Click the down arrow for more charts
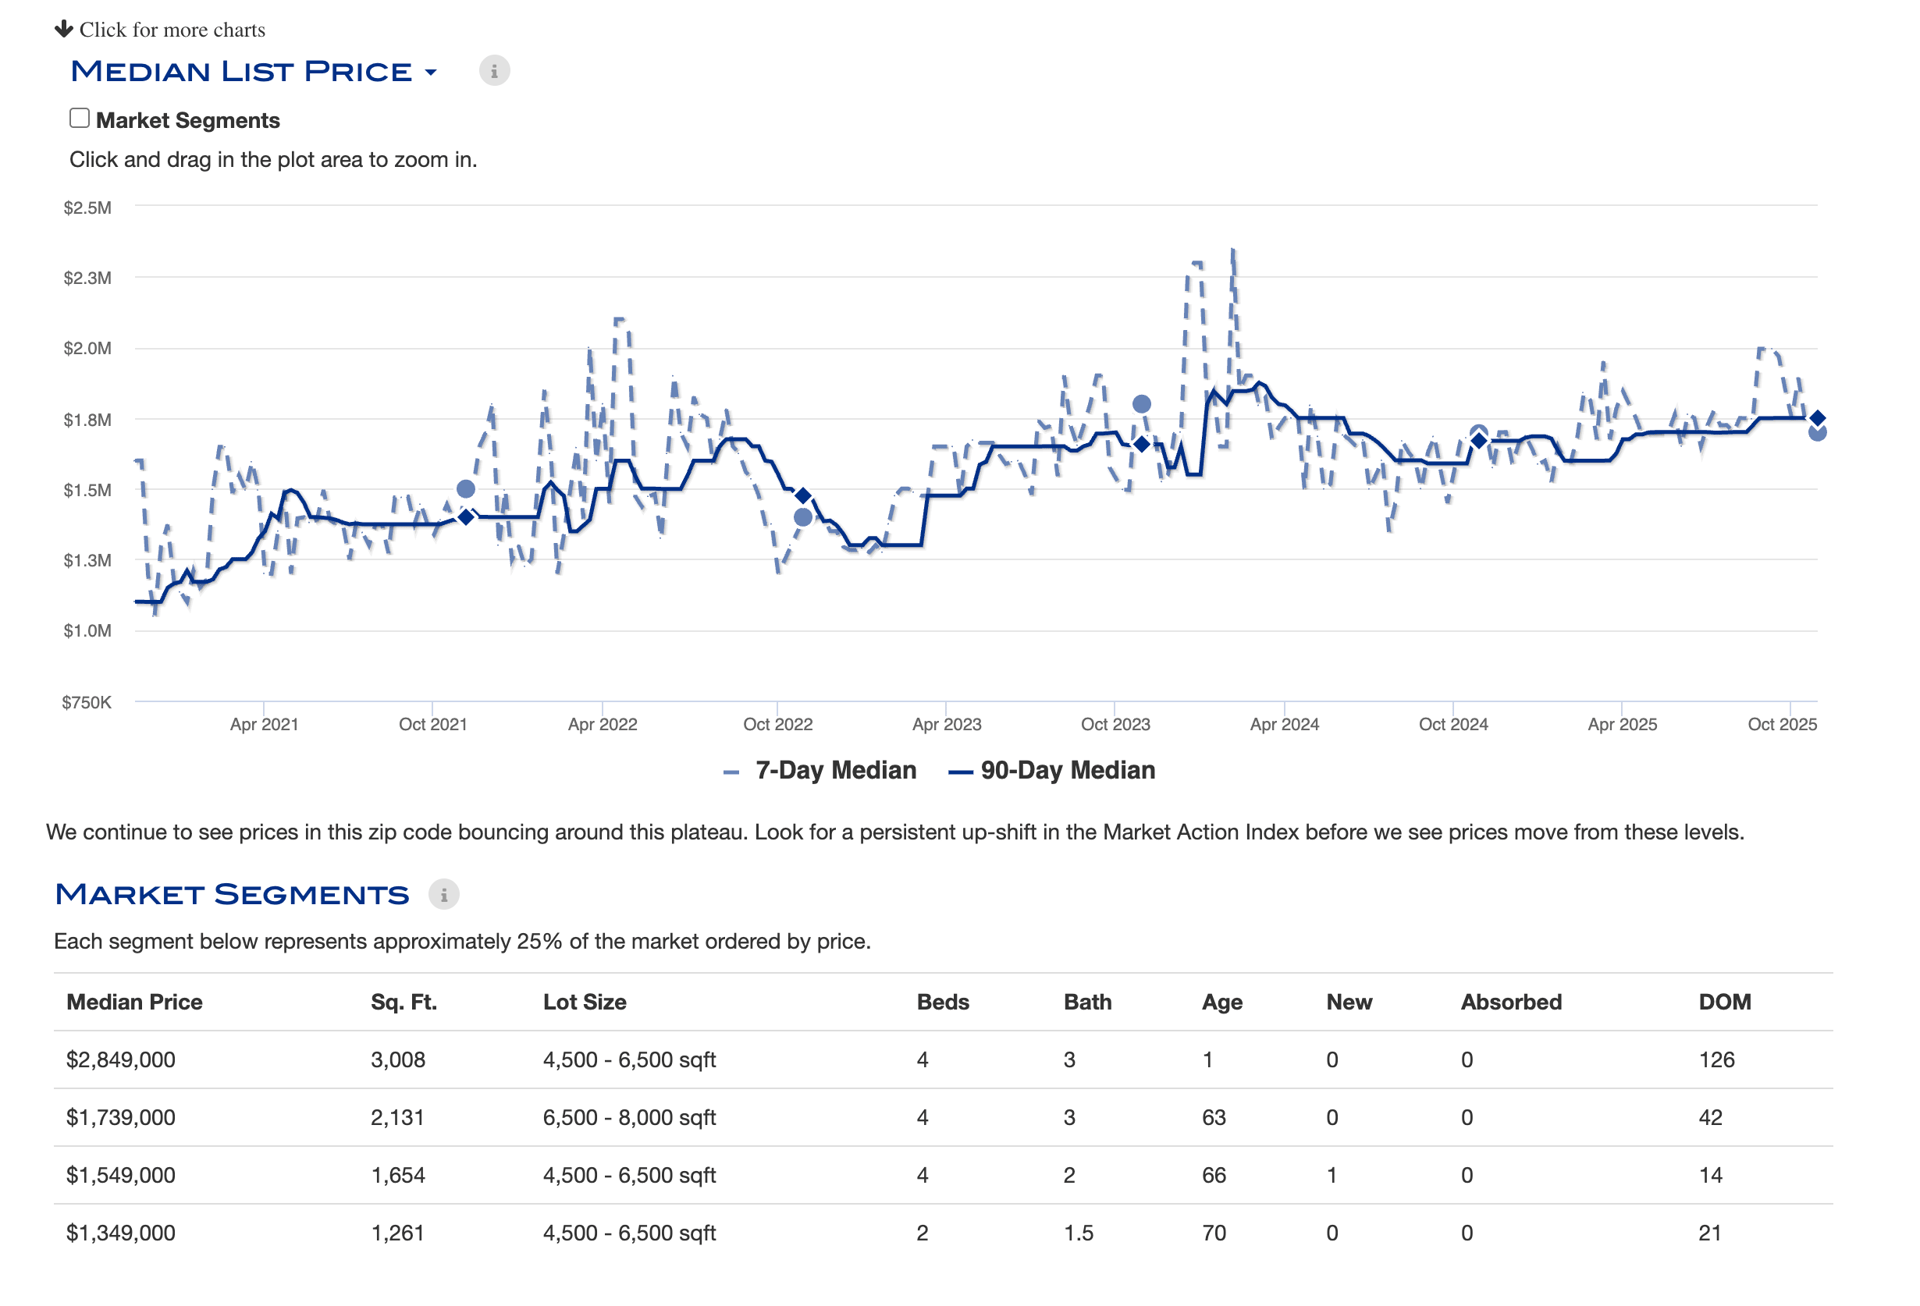 tap(64, 28)
